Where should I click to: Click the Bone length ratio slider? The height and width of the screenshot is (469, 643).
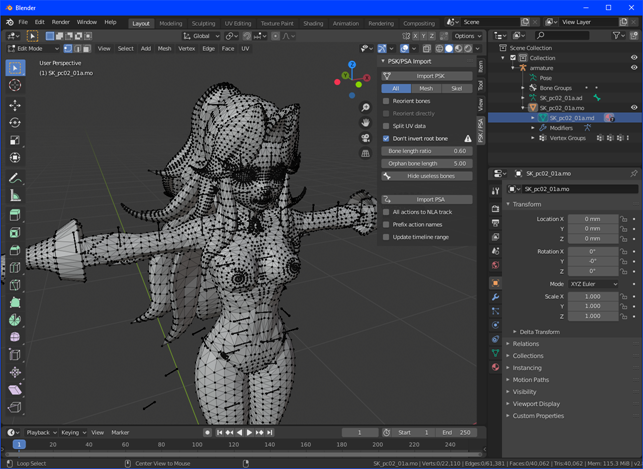coord(427,151)
